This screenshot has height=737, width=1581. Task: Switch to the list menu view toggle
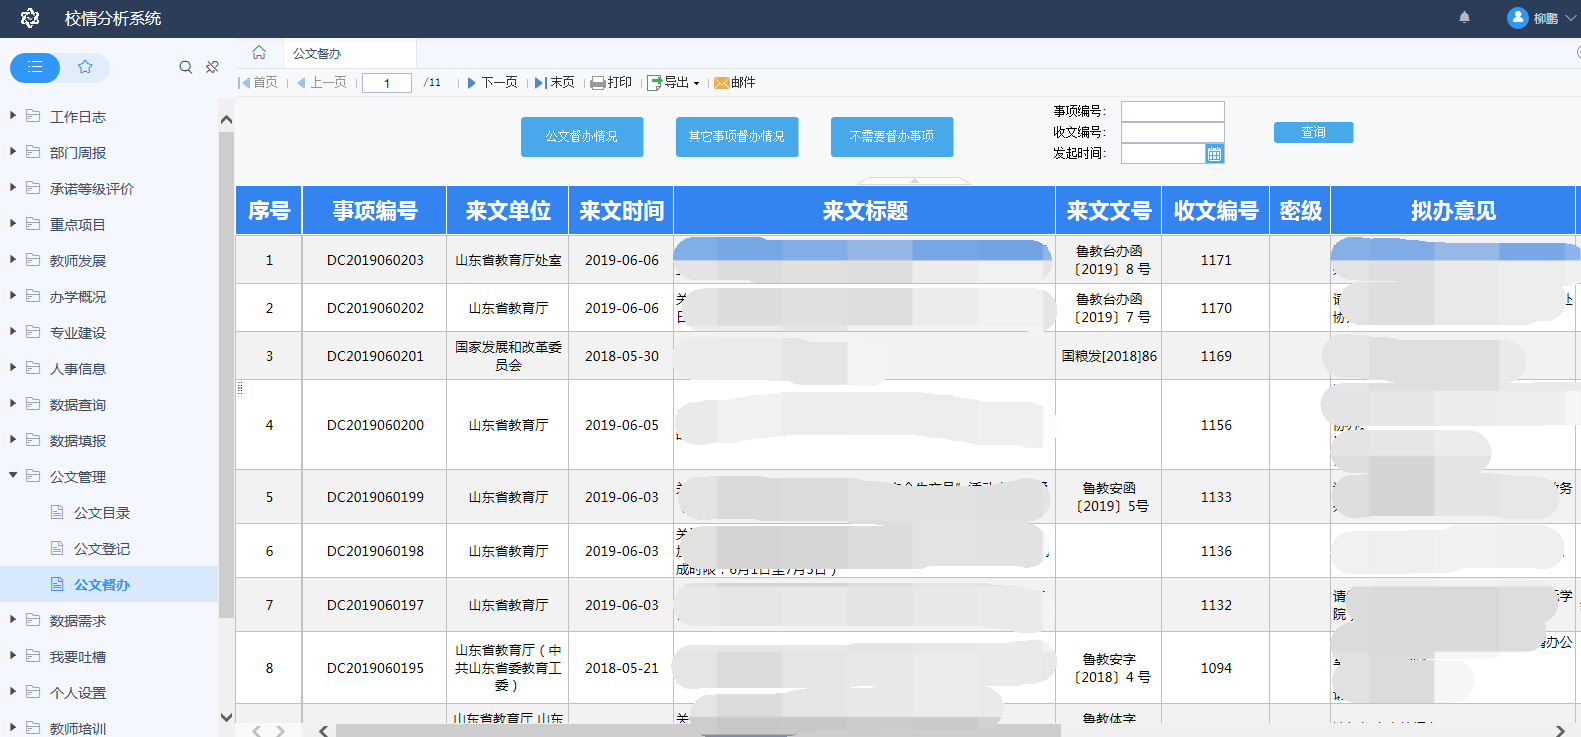pyautogui.click(x=35, y=67)
